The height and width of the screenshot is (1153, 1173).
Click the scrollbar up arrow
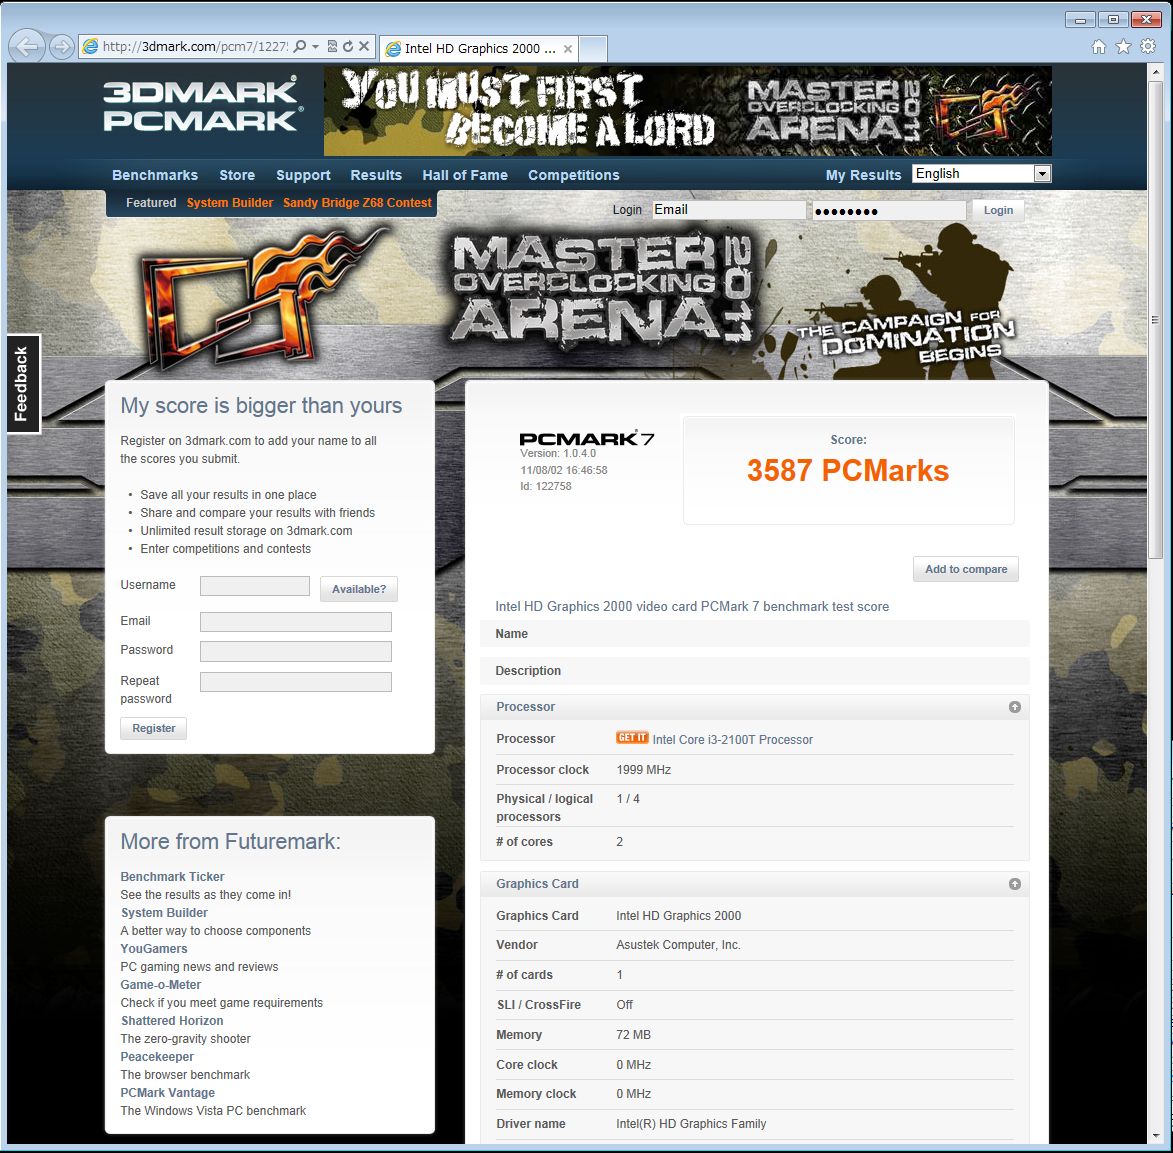point(1155,72)
